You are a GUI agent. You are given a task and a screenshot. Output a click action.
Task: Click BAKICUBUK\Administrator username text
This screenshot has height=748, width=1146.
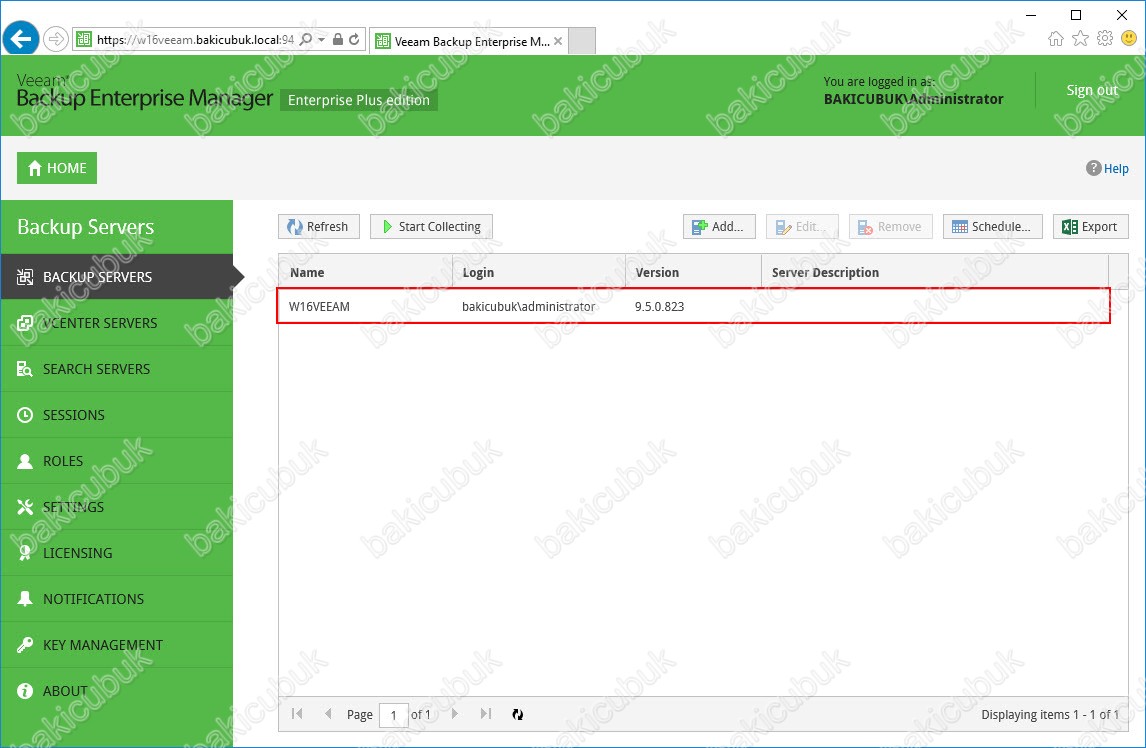pyautogui.click(x=914, y=99)
